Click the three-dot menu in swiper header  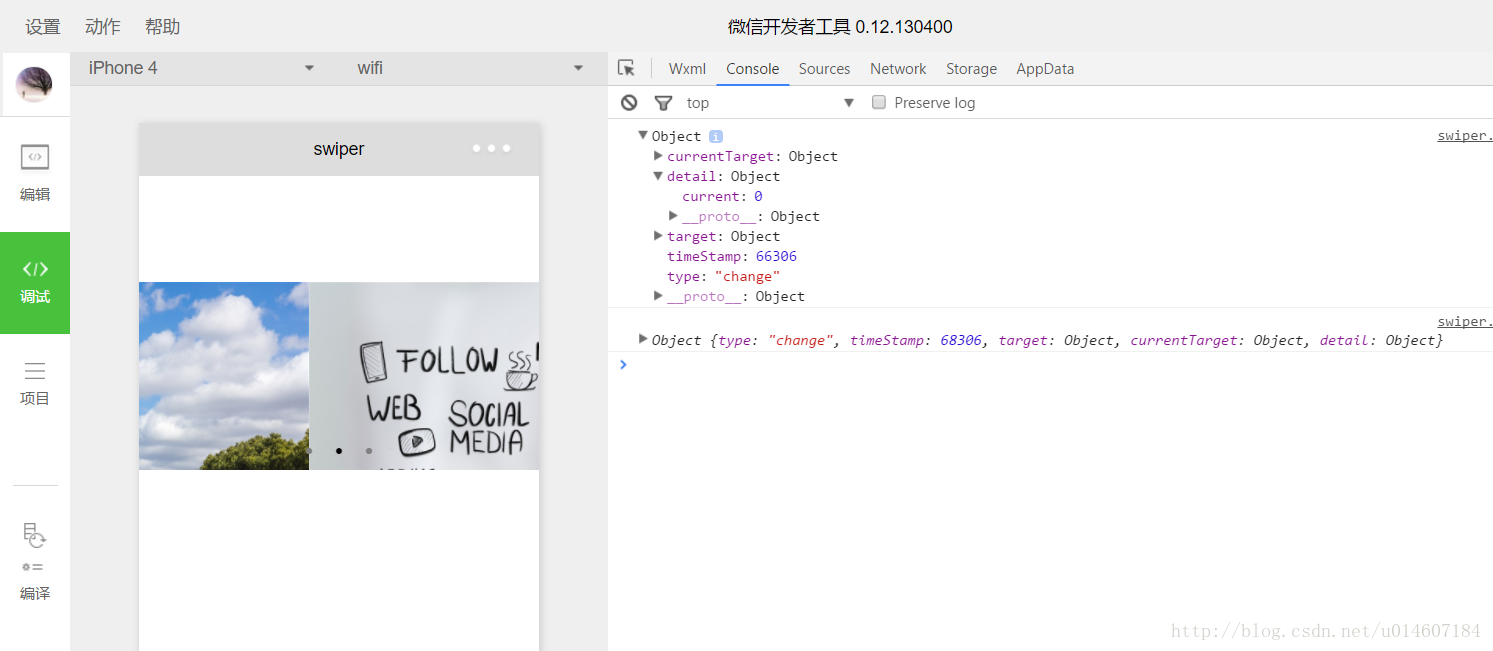pyautogui.click(x=492, y=149)
